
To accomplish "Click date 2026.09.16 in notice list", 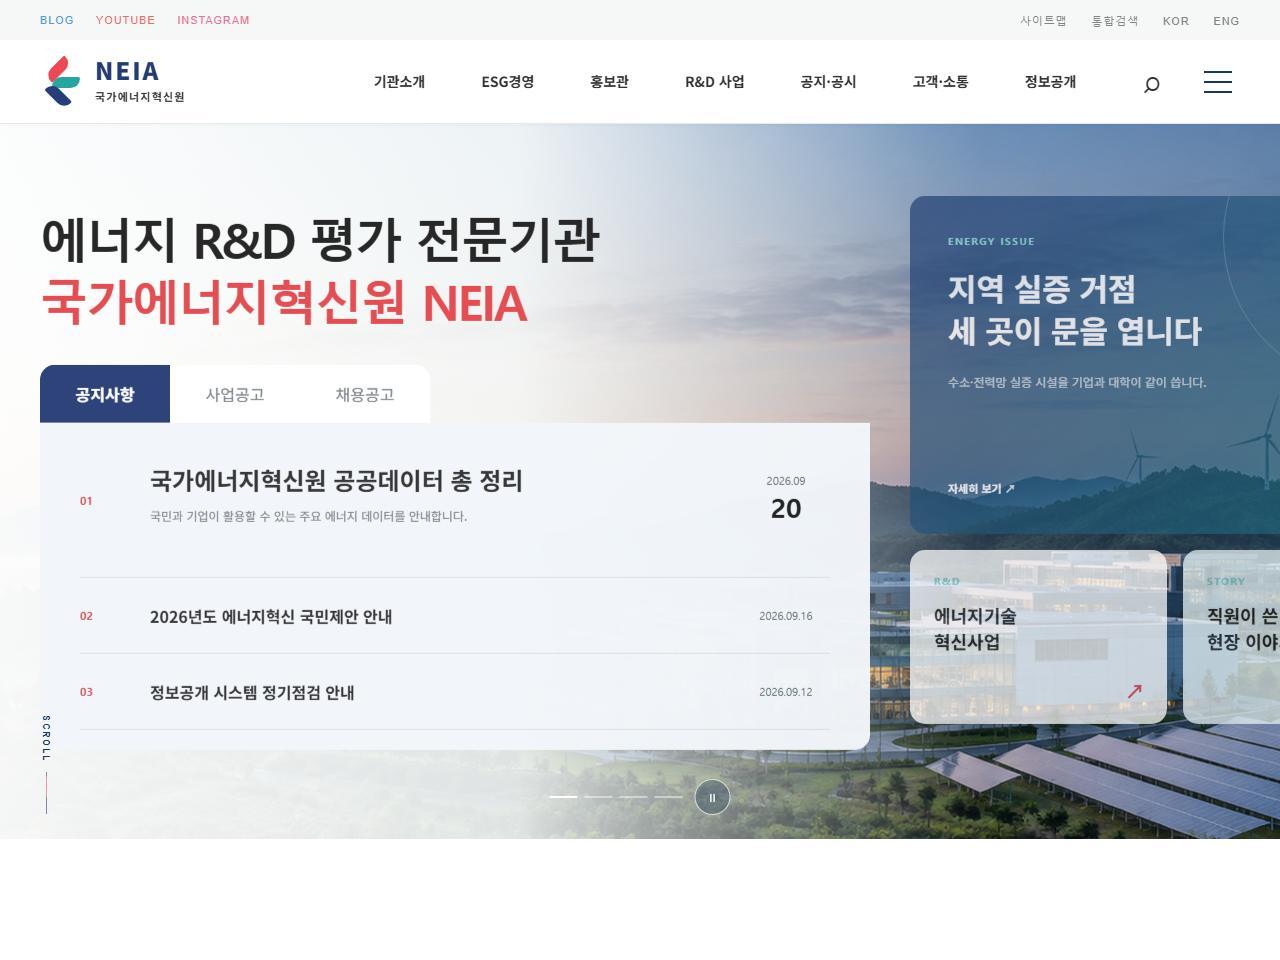I will 785,616.
